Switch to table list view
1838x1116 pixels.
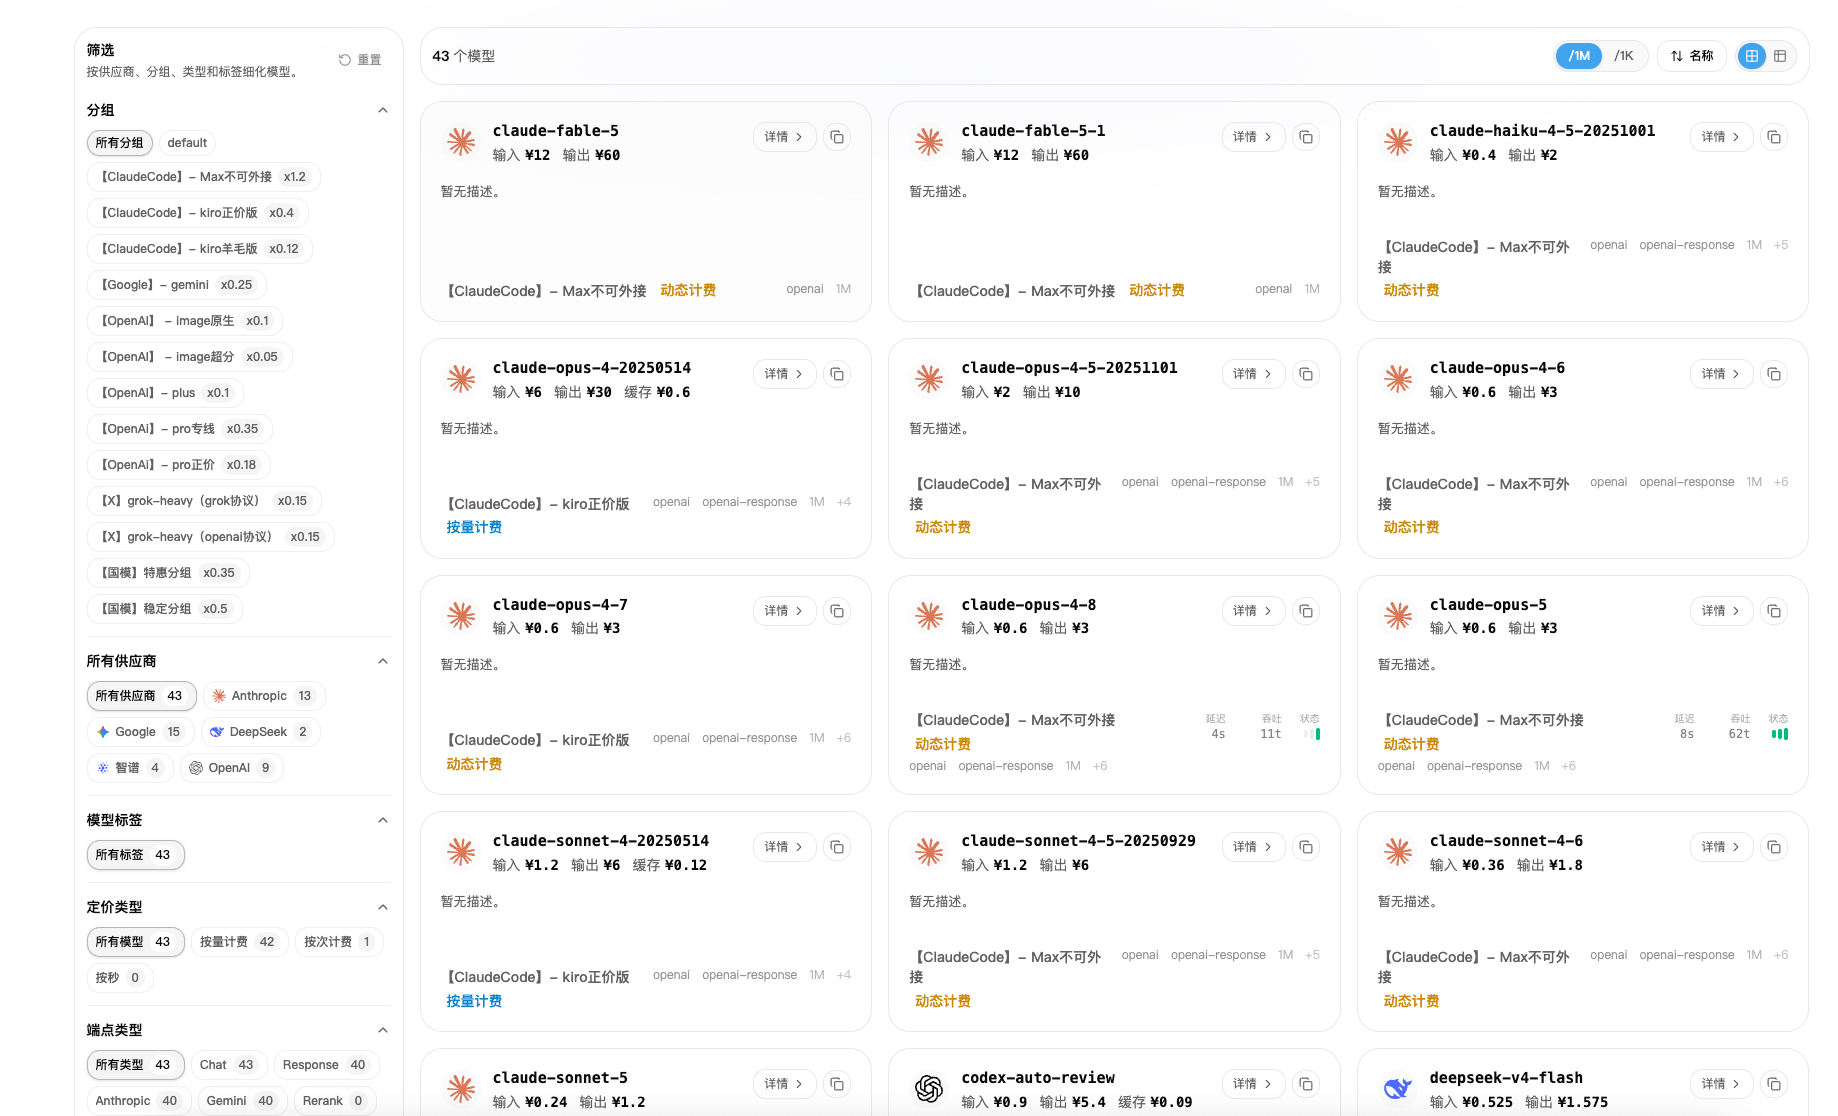[x=1780, y=56]
